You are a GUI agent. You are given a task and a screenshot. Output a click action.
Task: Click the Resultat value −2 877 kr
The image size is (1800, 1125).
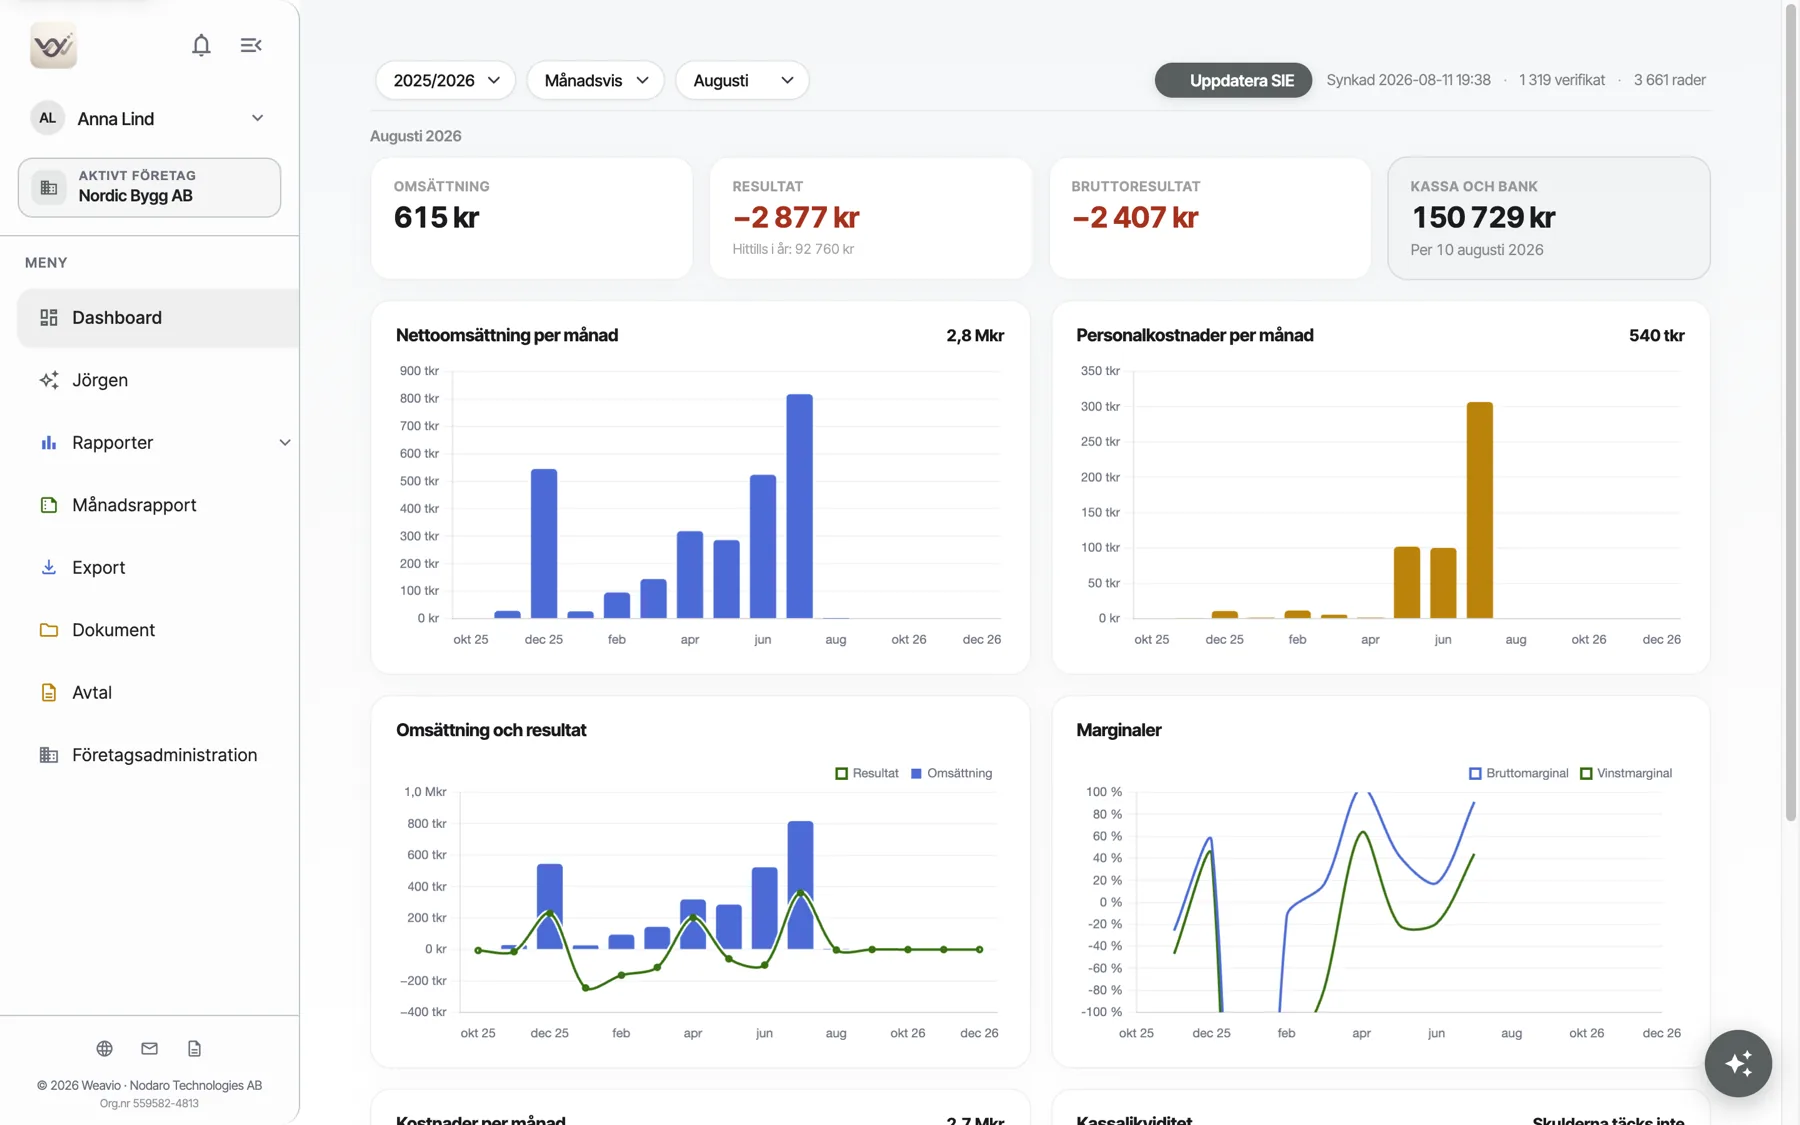tap(796, 217)
